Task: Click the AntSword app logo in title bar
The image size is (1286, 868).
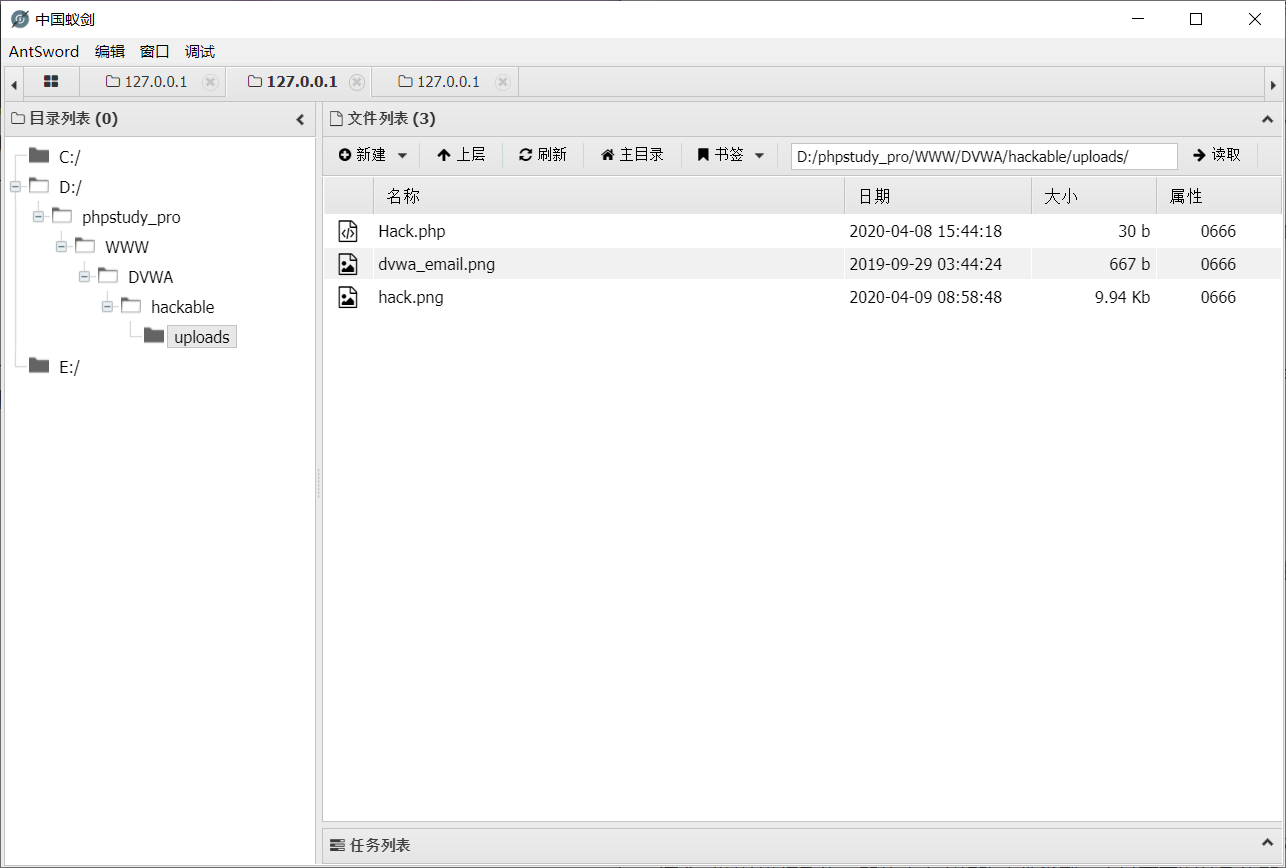Action: (x=19, y=19)
